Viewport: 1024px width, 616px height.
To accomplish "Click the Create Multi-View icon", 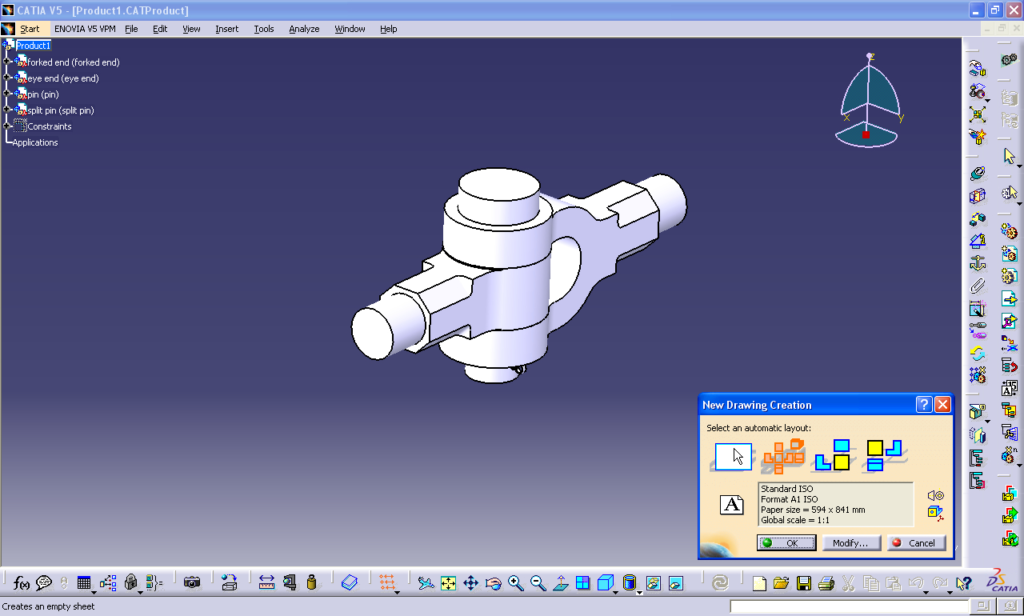I will (583, 583).
